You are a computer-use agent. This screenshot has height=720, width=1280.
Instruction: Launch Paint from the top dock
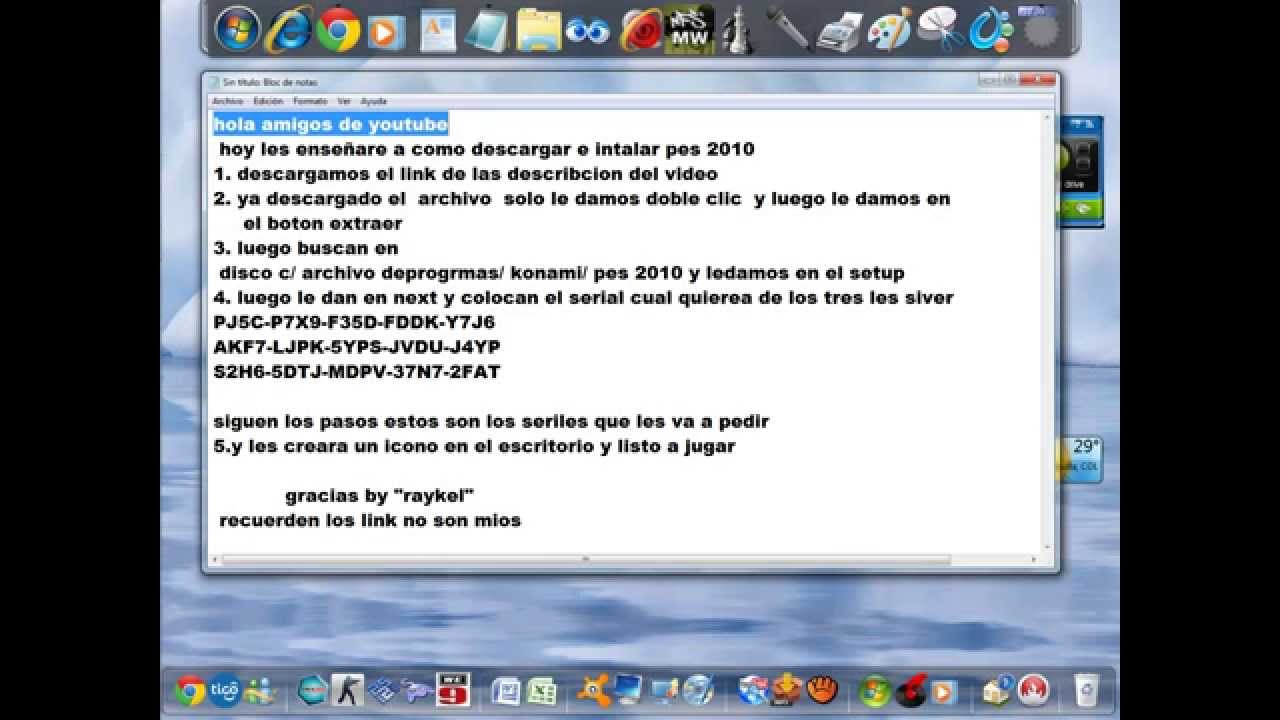(x=889, y=31)
